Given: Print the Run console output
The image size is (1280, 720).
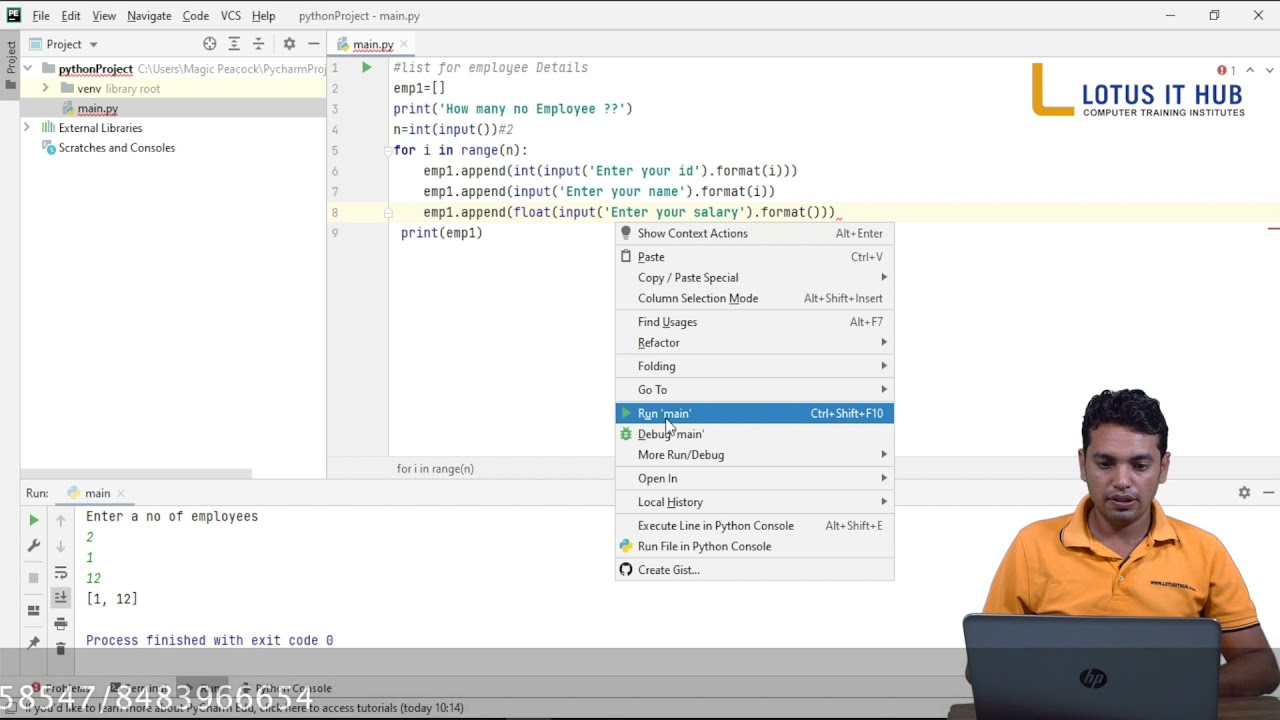Looking at the screenshot, I should coord(61,624).
